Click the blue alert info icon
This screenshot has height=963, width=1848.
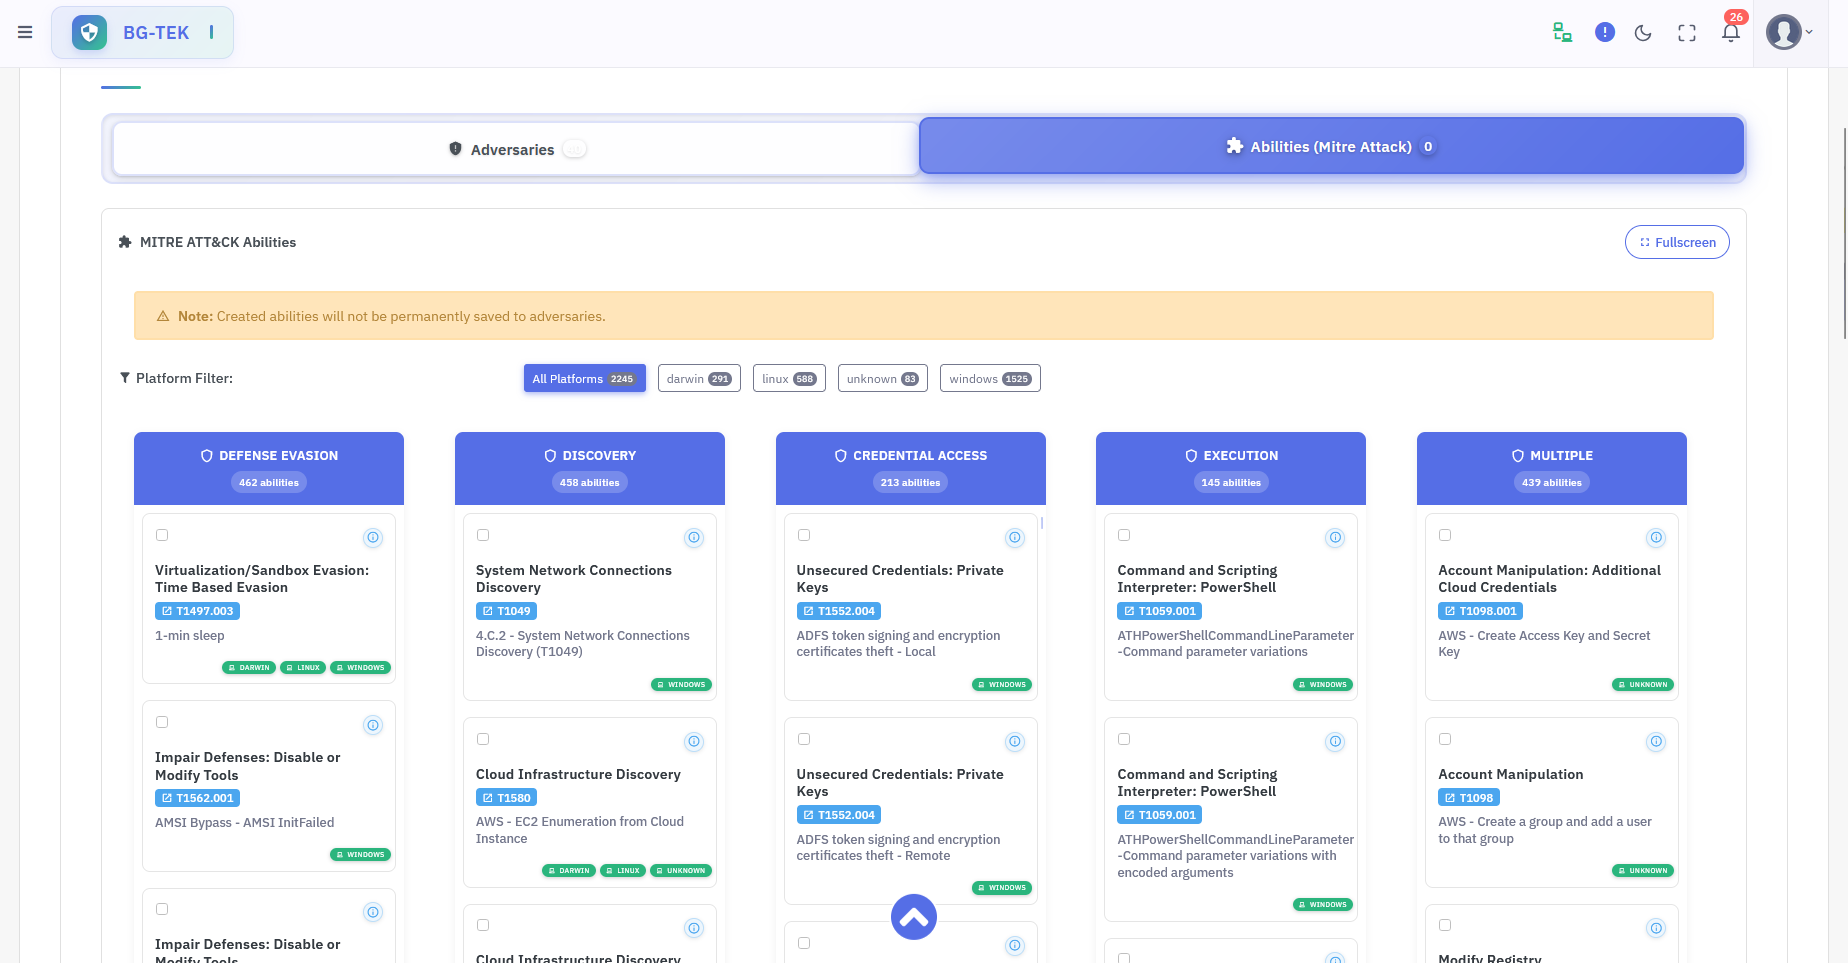click(x=1605, y=33)
